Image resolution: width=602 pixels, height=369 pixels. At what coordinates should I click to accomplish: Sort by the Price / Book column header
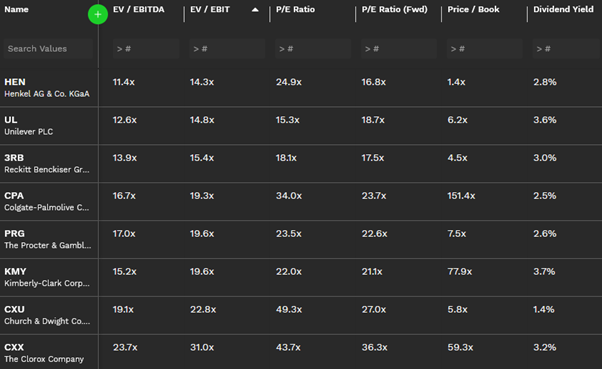[473, 9]
